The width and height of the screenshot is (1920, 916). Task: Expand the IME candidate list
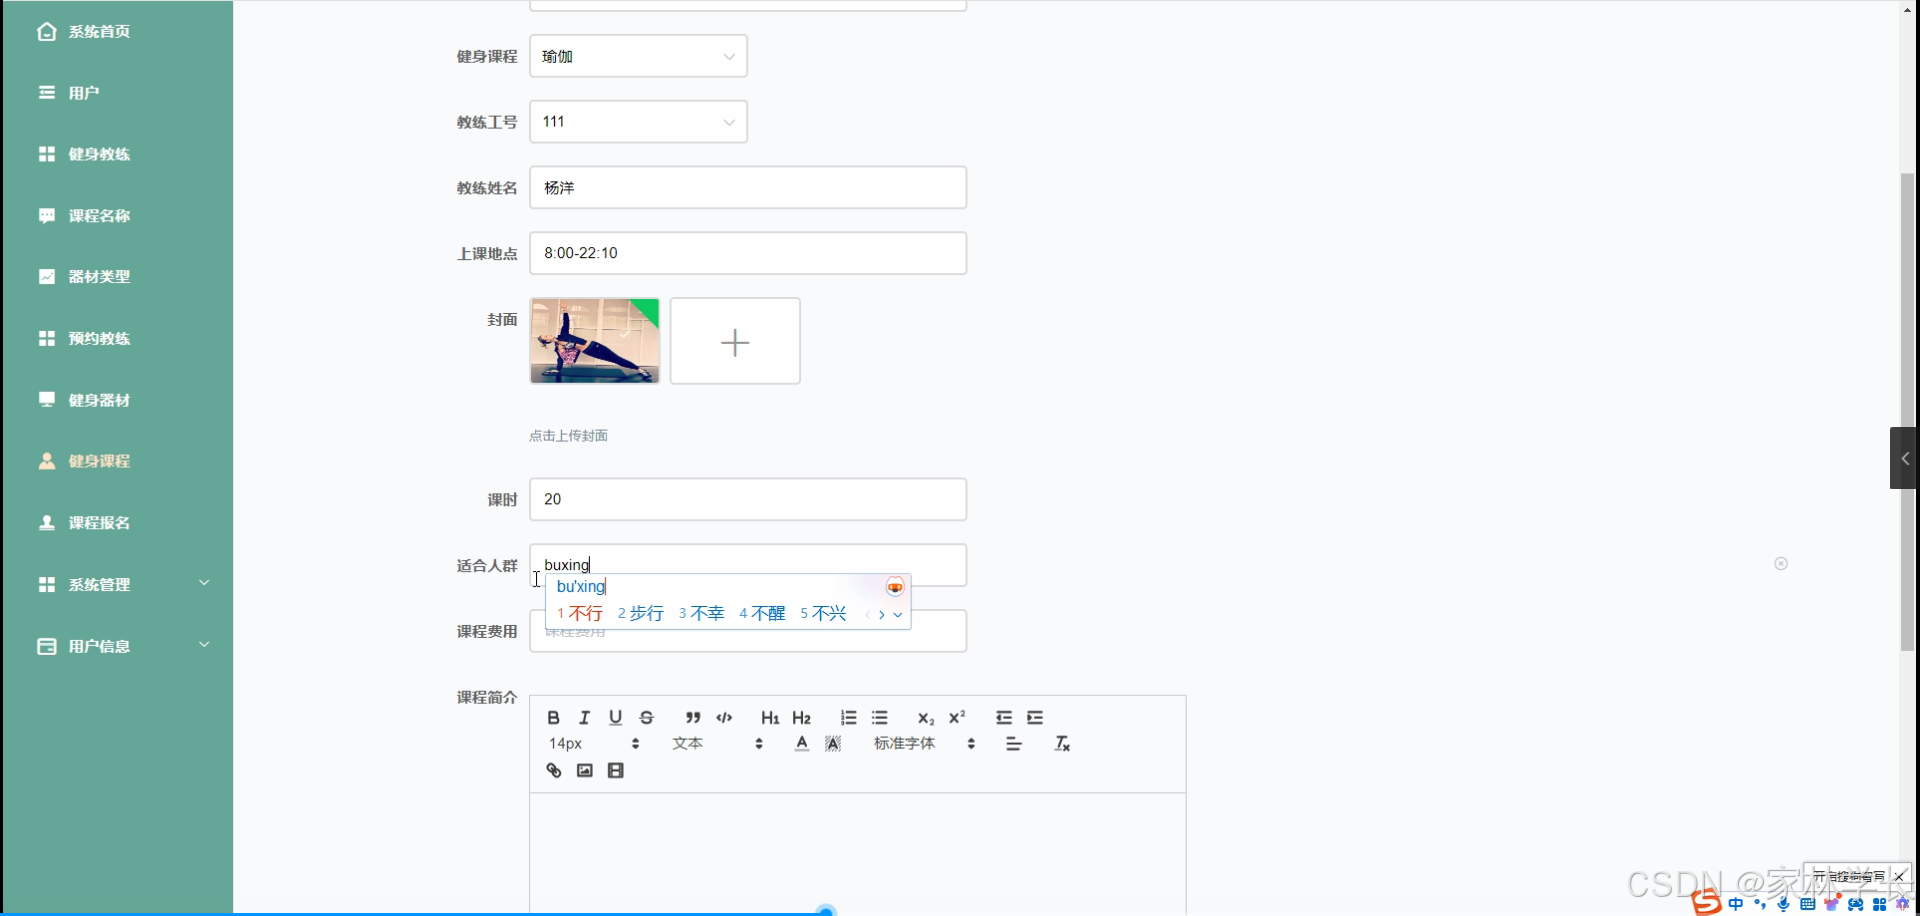[898, 615]
